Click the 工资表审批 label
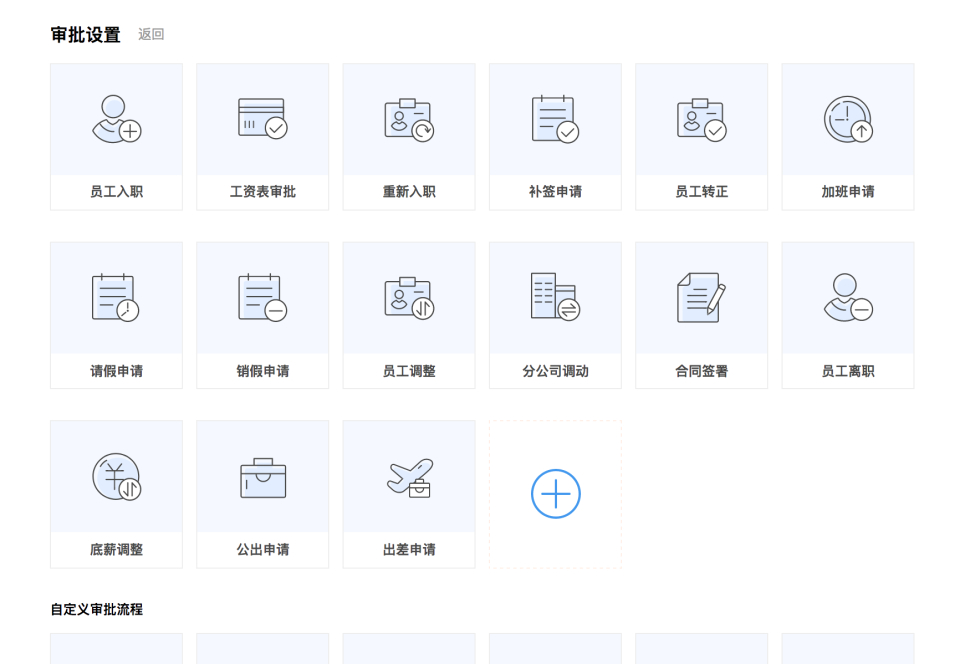Screen dimensions: 960x664 coord(263,192)
